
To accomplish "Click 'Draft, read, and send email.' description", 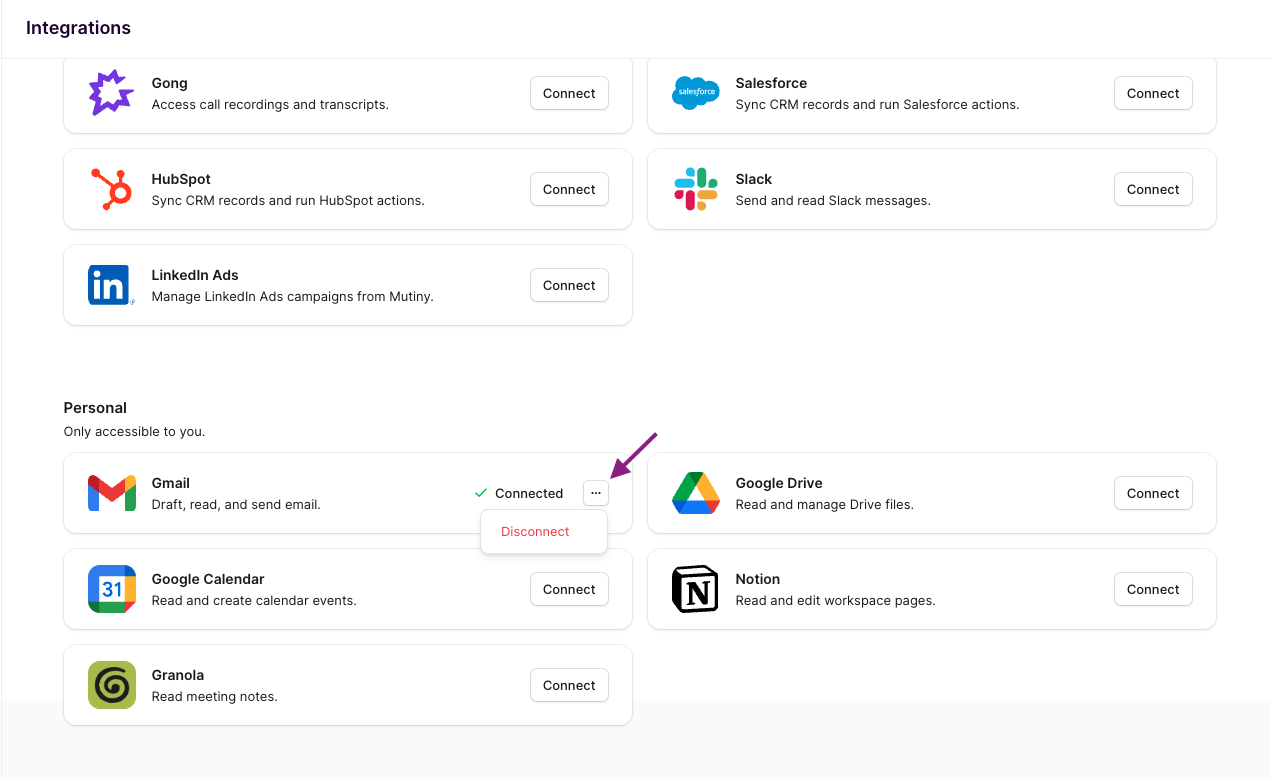I will click(236, 504).
